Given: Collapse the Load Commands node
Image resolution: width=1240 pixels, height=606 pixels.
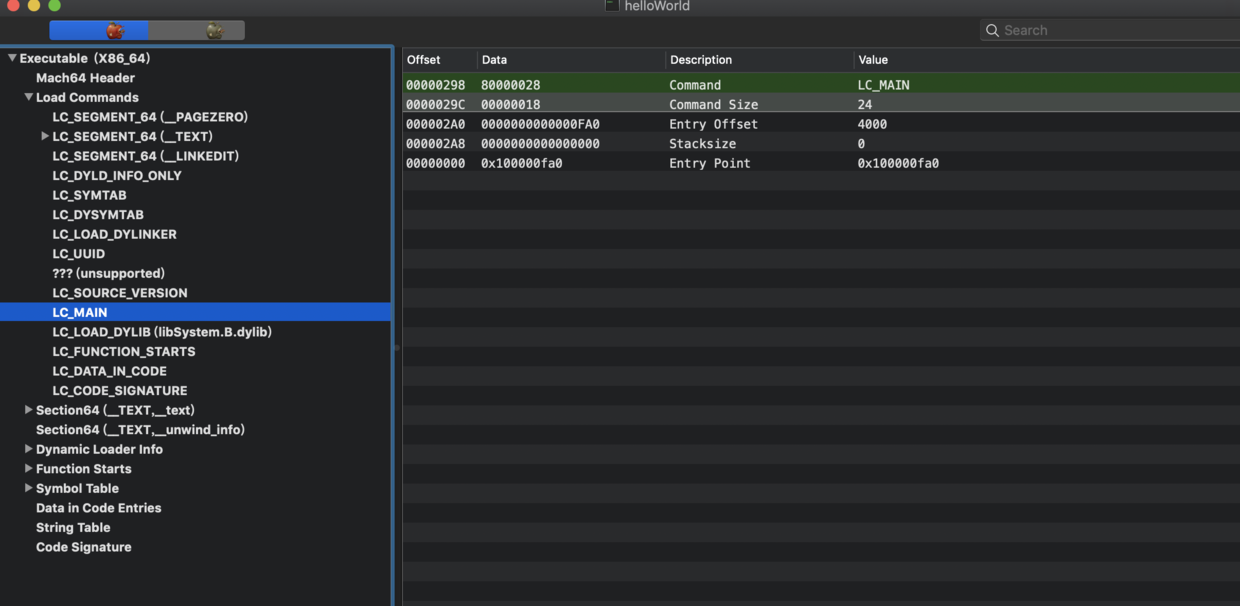Looking at the screenshot, I should [x=29, y=97].
